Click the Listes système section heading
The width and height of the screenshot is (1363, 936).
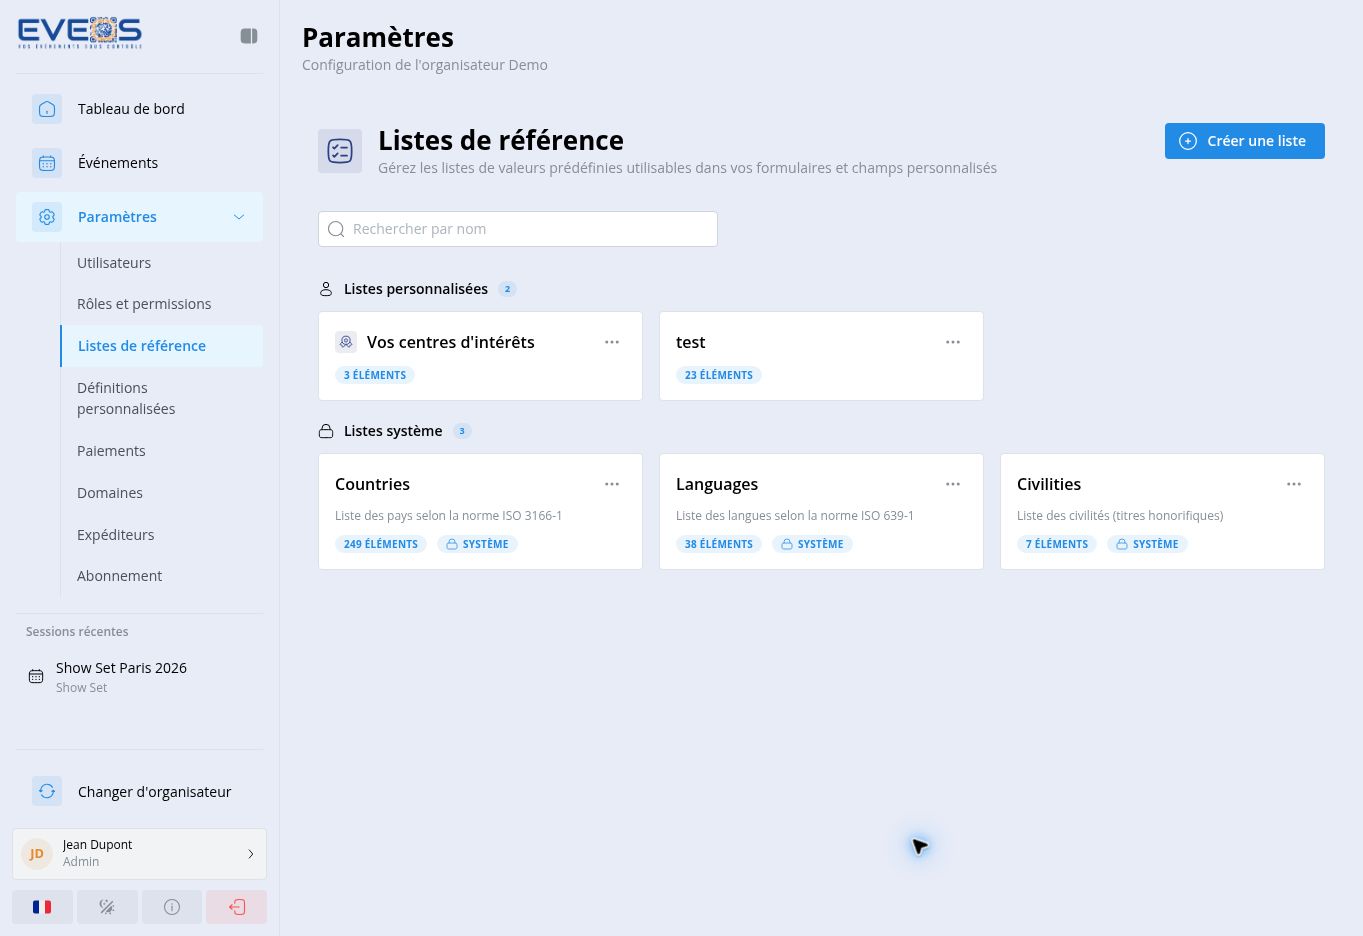(x=393, y=431)
